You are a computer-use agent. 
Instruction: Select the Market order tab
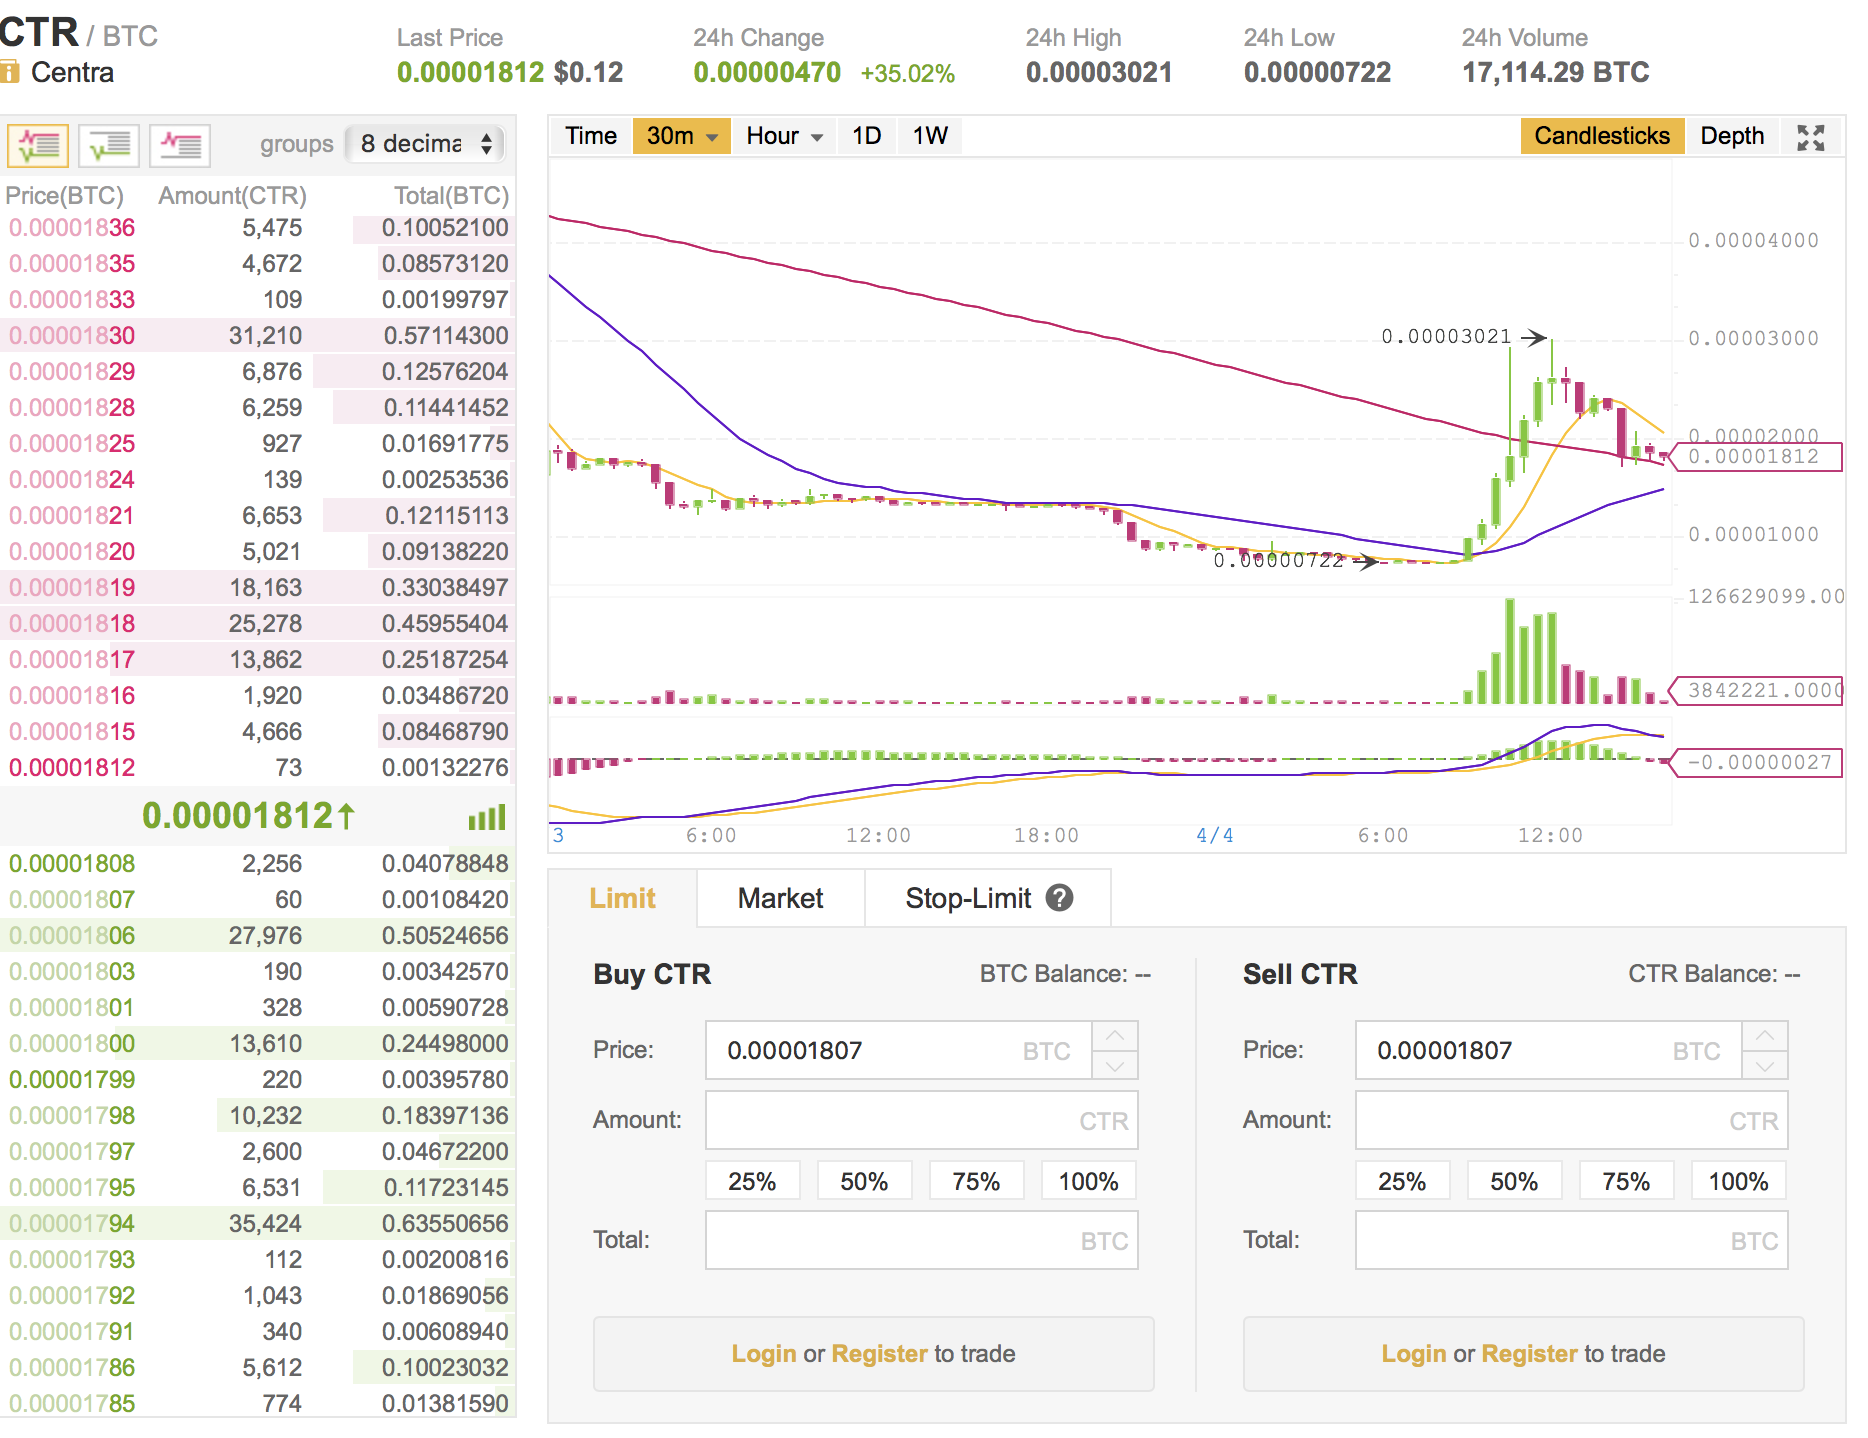pyautogui.click(x=780, y=898)
